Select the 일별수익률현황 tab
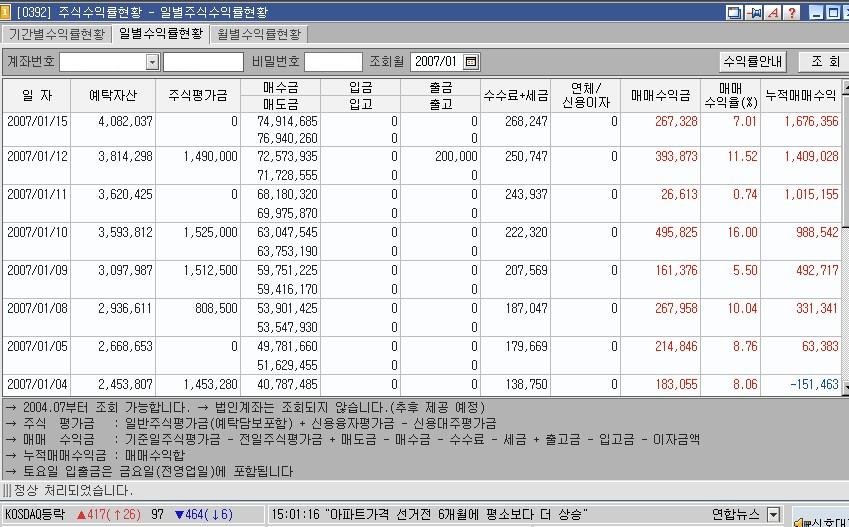Viewport: 849px width, 527px height. pyautogui.click(x=160, y=34)
